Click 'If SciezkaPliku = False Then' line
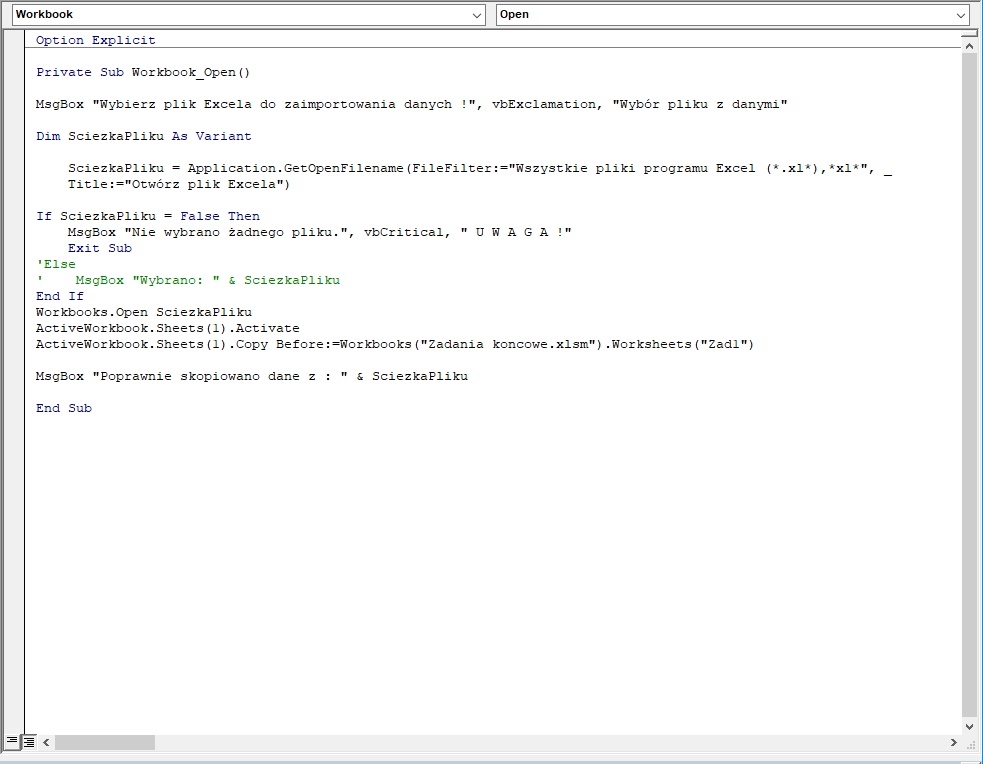 pos(148,216)
